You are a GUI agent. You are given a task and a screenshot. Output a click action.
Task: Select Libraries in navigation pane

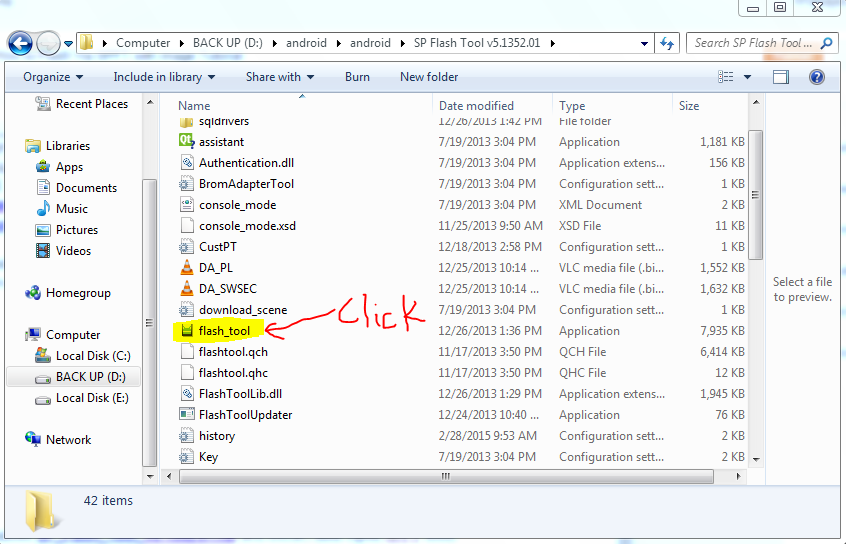coord(58,146)
